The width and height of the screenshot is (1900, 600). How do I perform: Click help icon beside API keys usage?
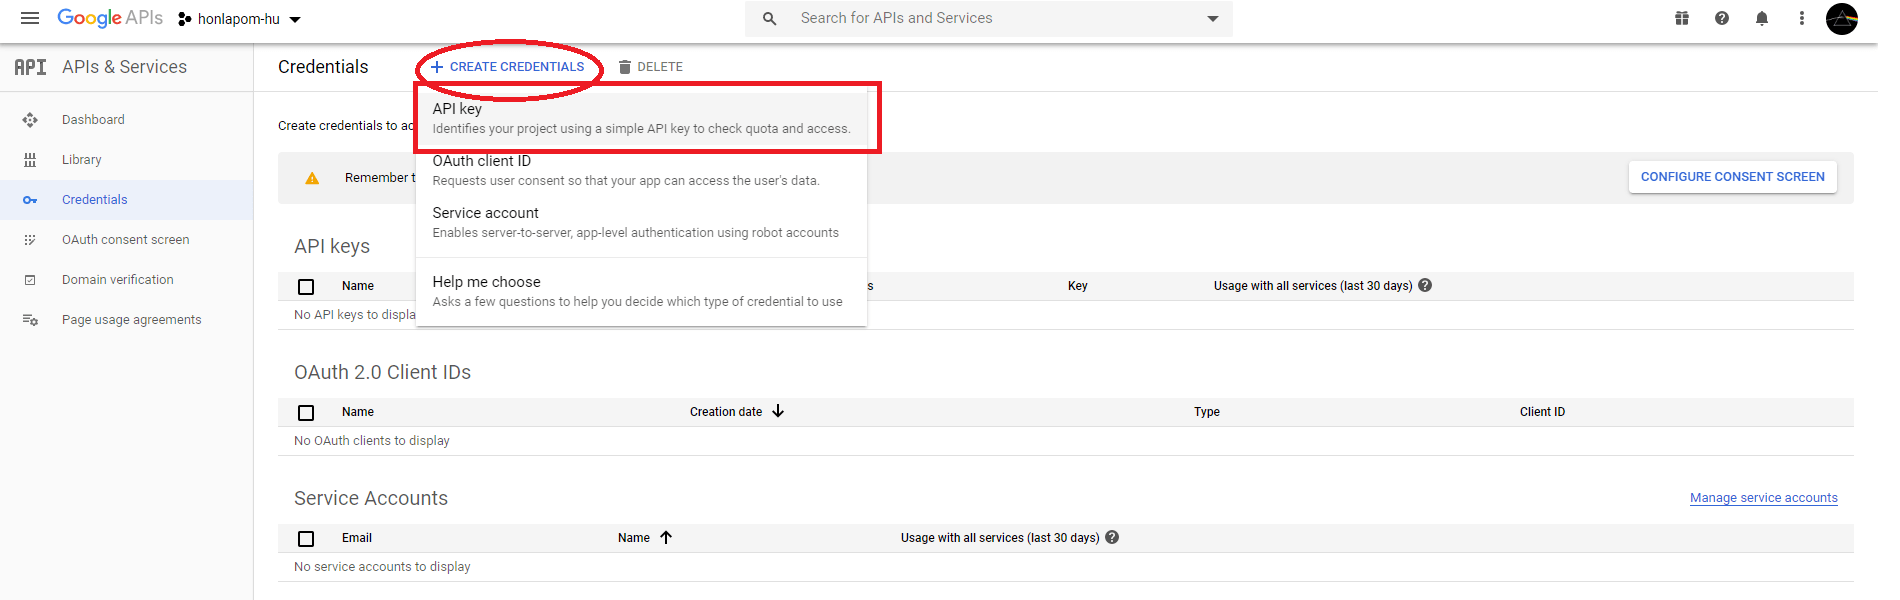click(x=1426, y=285)
